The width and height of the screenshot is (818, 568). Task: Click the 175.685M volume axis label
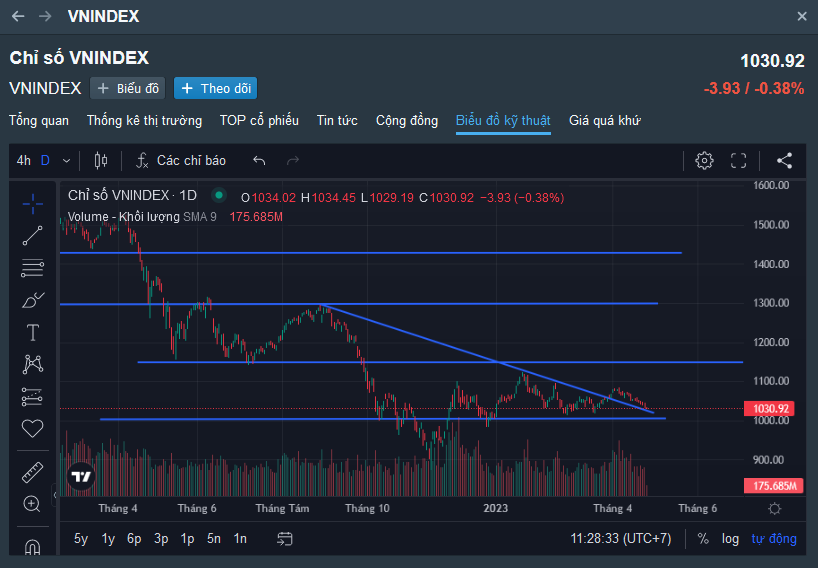(774, 486)
